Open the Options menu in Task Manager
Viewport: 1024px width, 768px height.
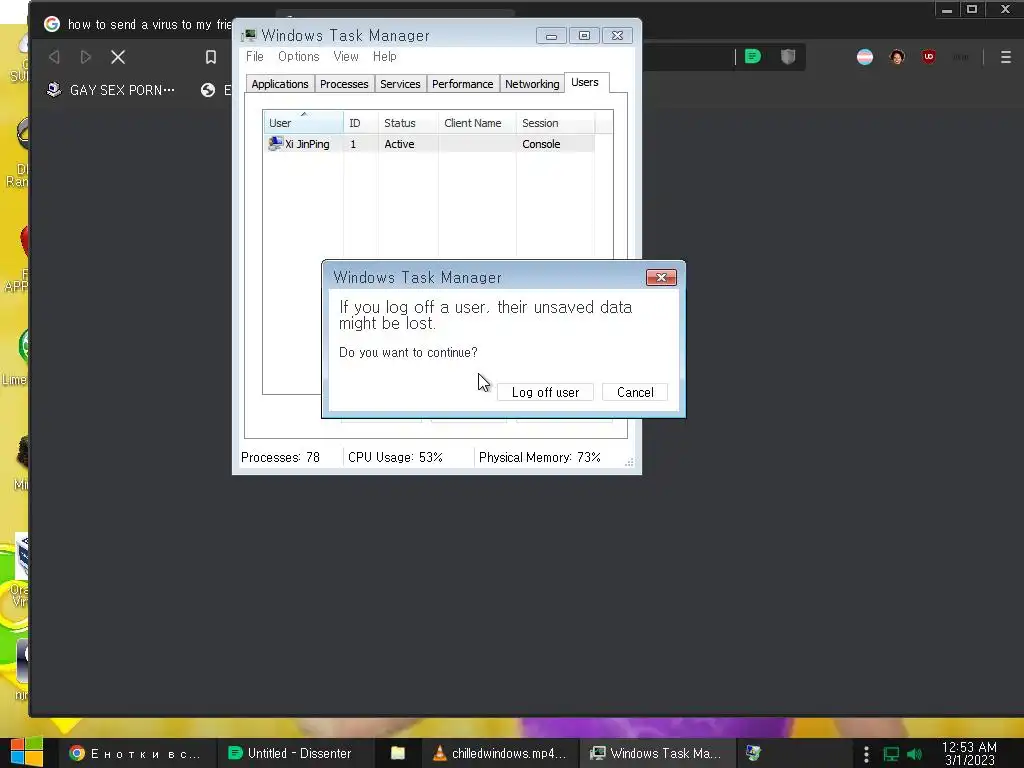[x=298, y=57]
